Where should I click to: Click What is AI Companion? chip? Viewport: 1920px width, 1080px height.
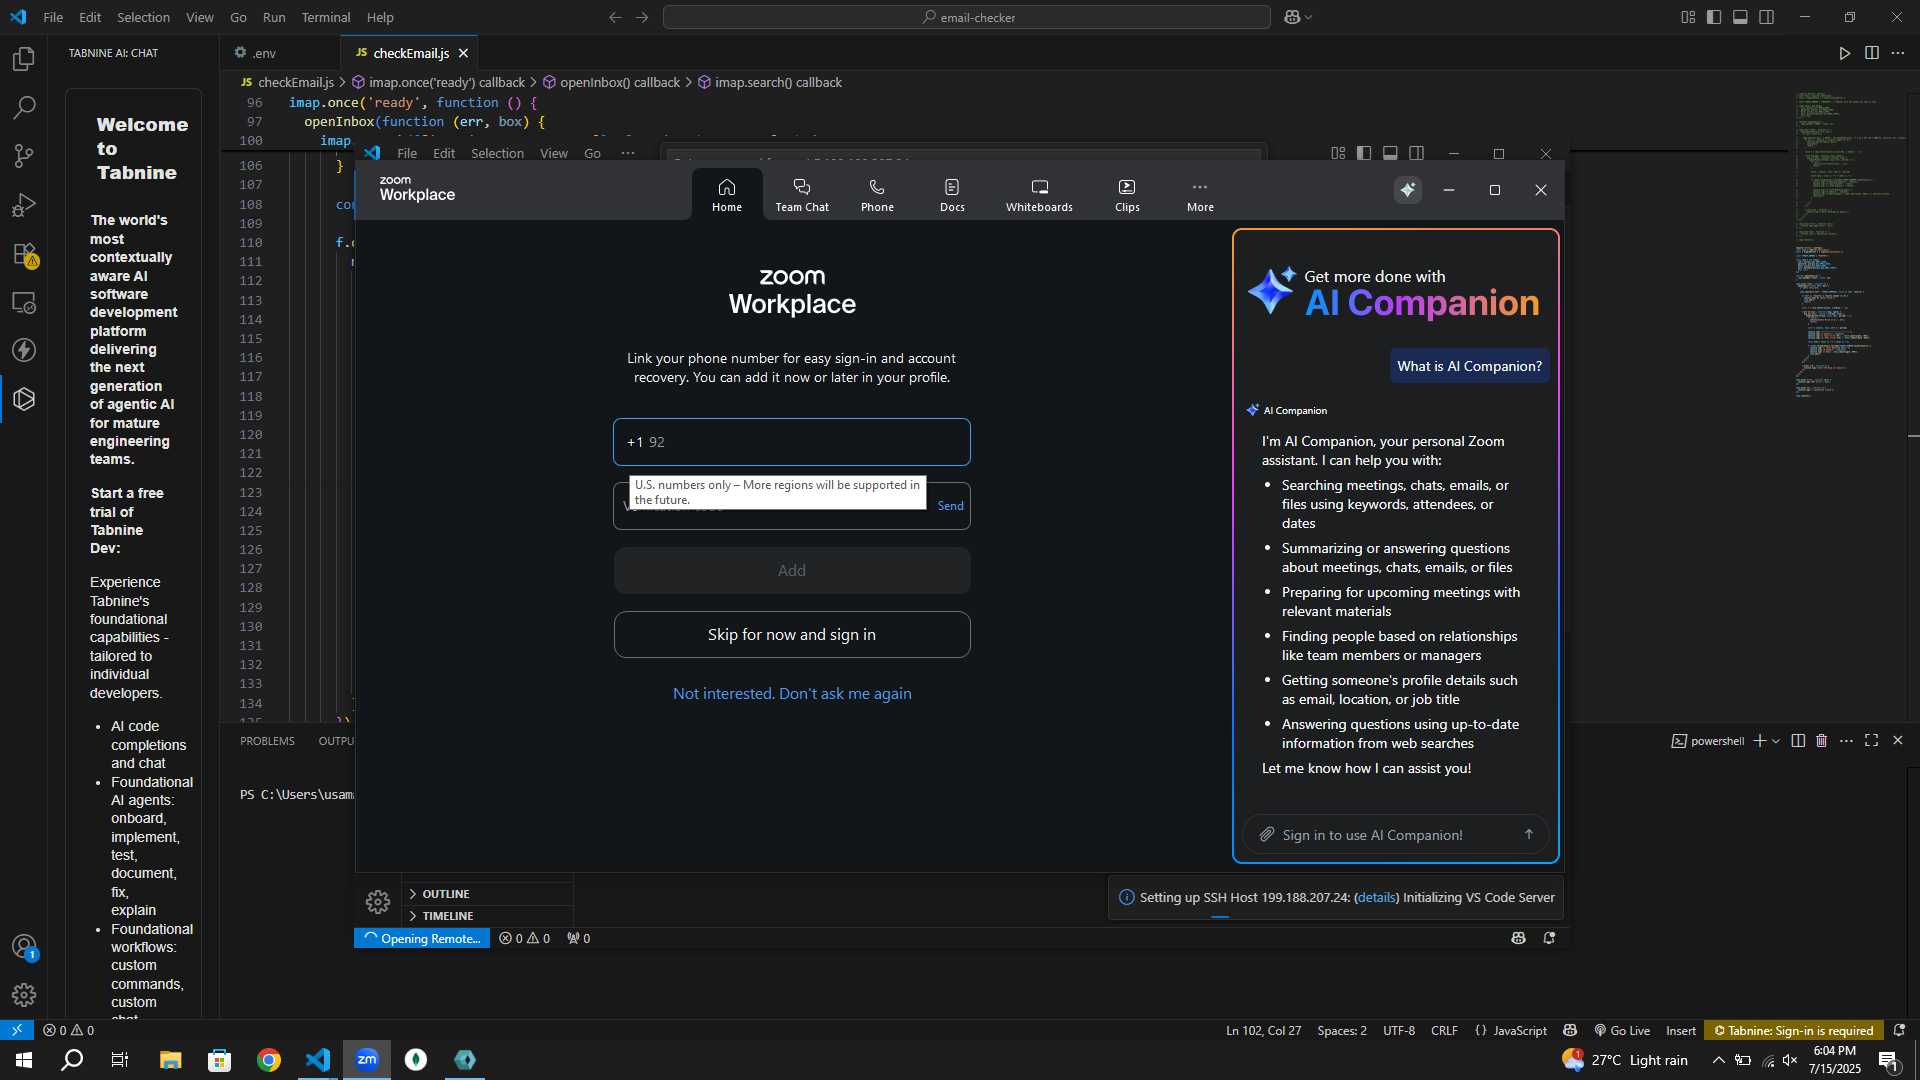coord(1469,366)
